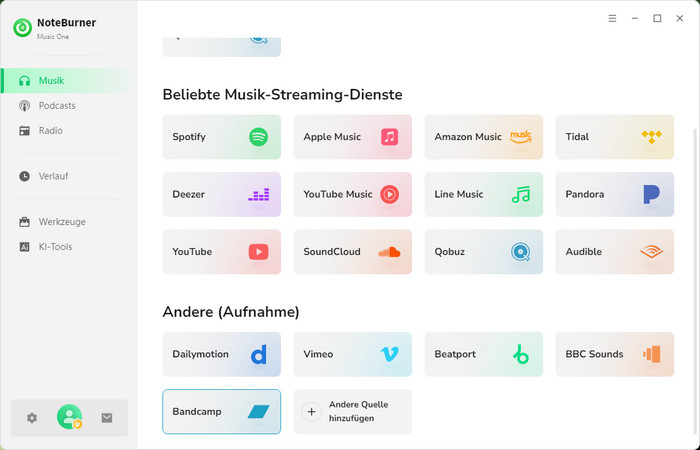
Task: Click the Line Music label text
Action: pyautogui.click(x=458, y=194)
